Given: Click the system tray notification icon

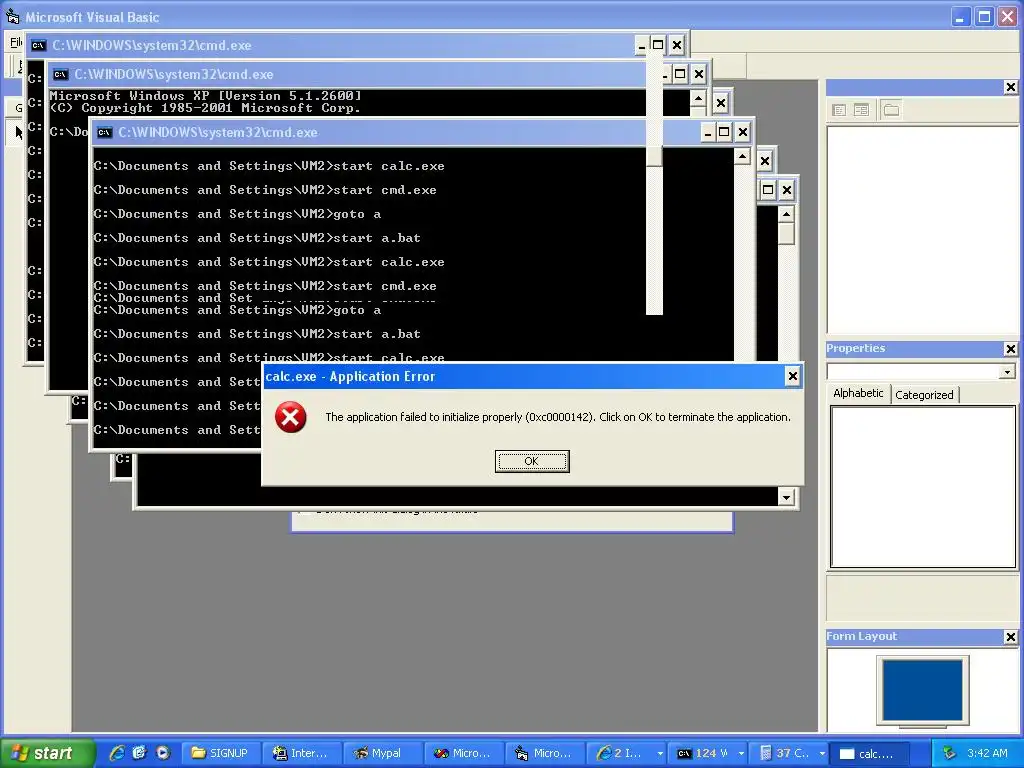Looking at the screenshot, I should coord(949,753).
